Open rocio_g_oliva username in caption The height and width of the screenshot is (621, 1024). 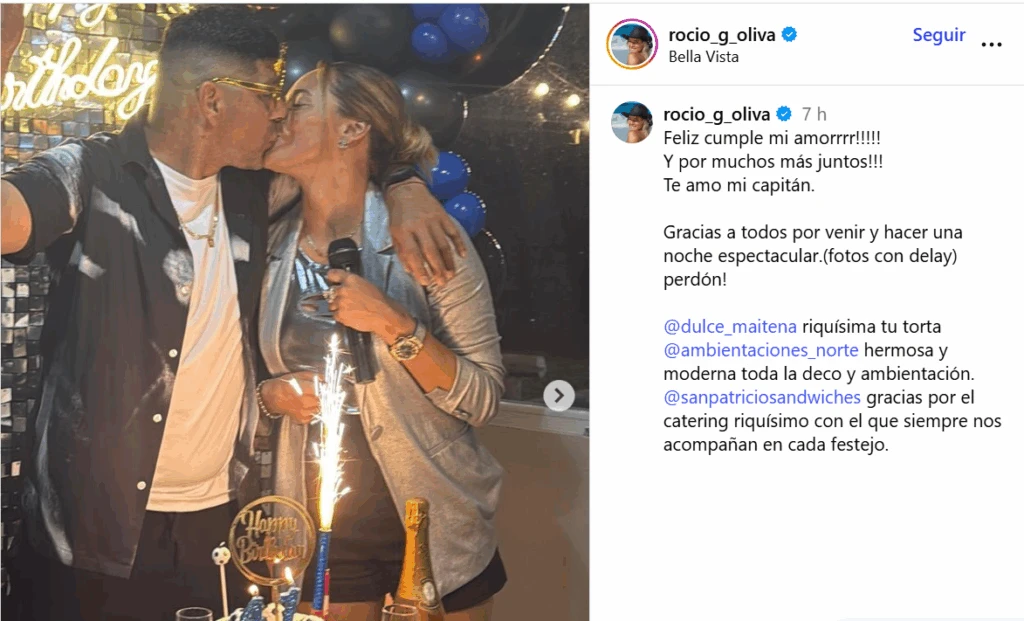(716, 115)
